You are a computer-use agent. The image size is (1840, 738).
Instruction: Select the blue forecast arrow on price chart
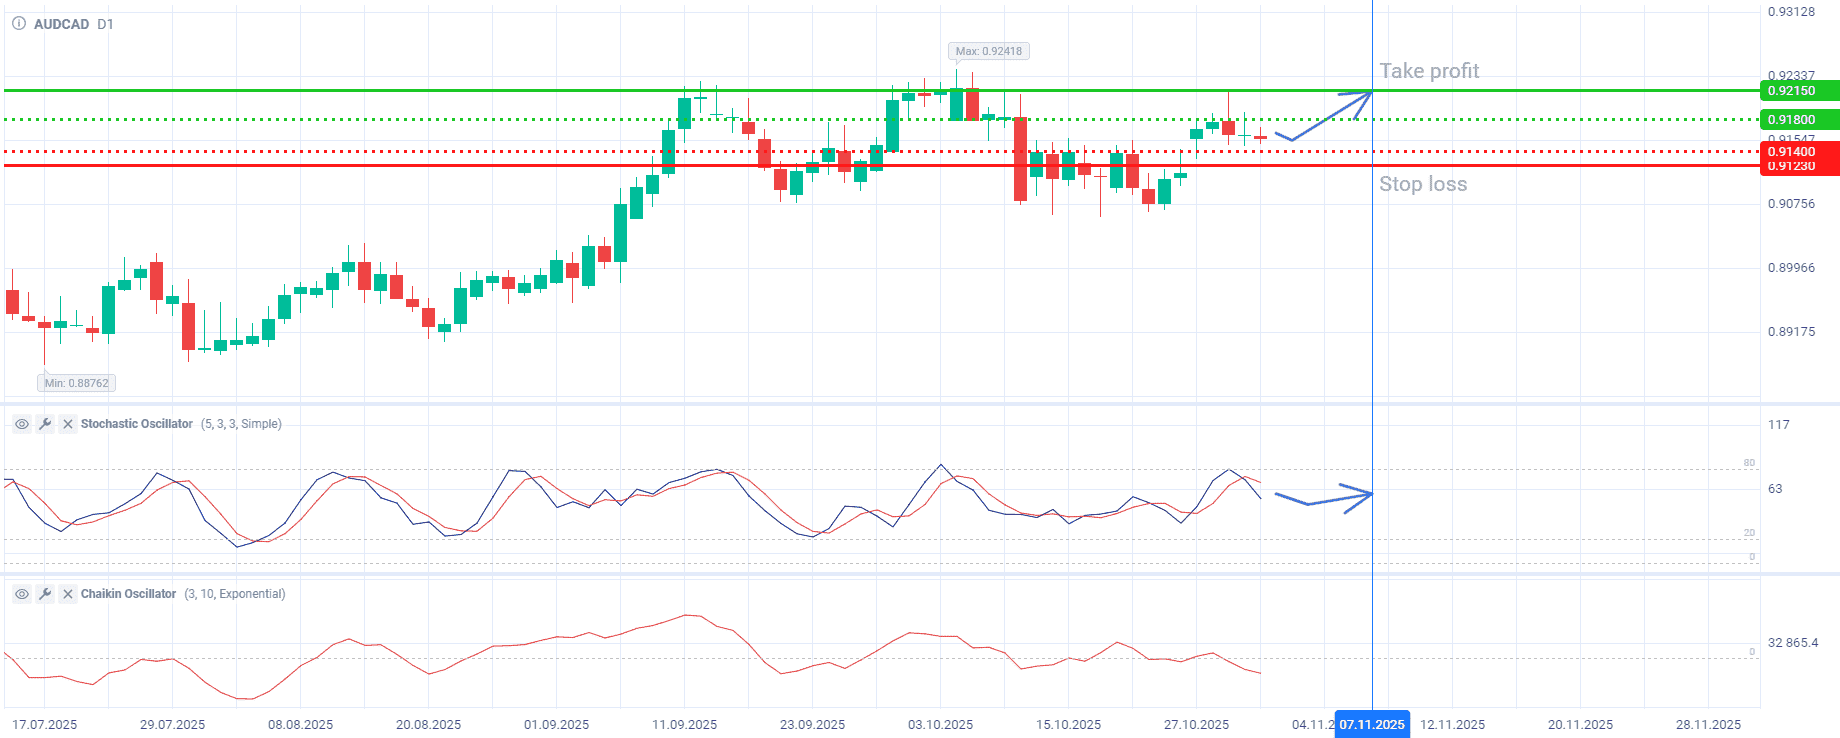coord(1330,113)
